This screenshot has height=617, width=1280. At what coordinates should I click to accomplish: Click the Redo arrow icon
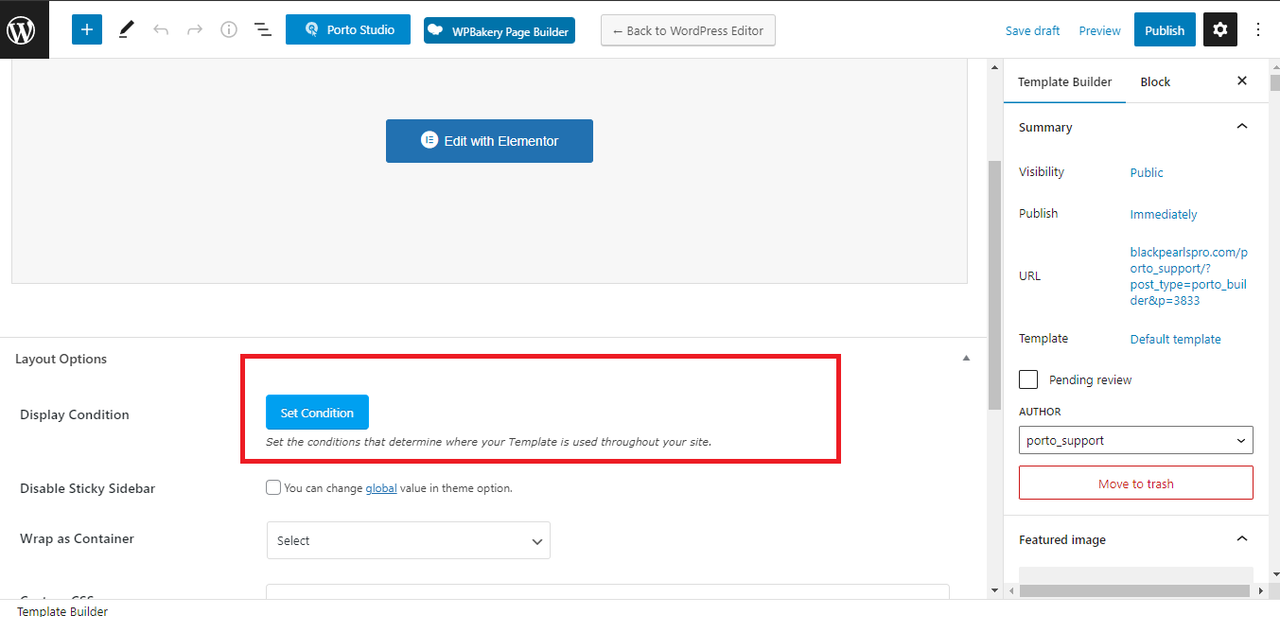(x=195, y=30)
